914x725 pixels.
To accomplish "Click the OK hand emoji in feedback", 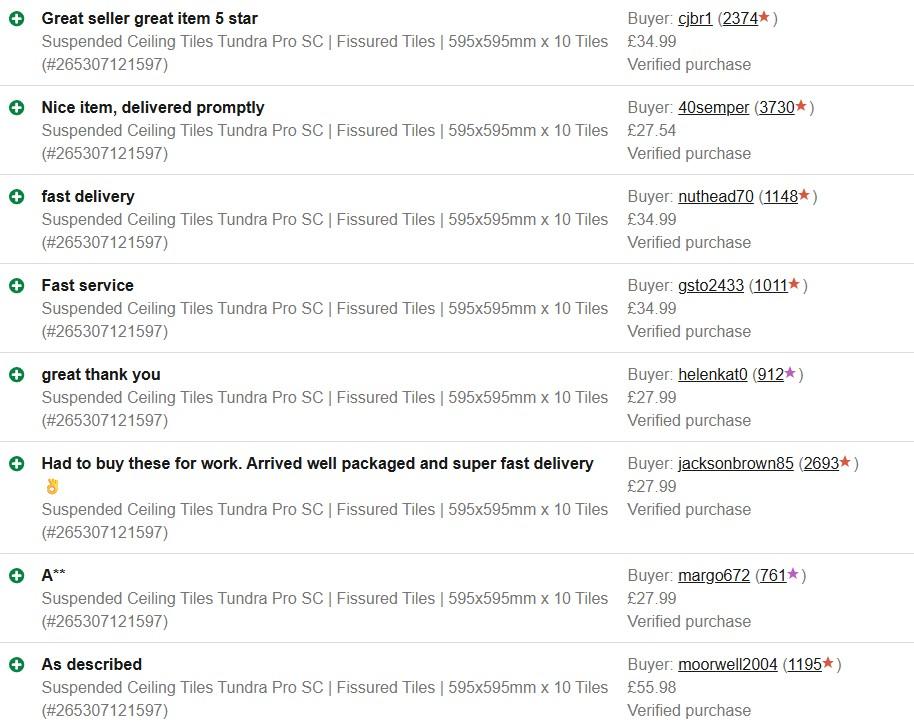I will (52, 487).
